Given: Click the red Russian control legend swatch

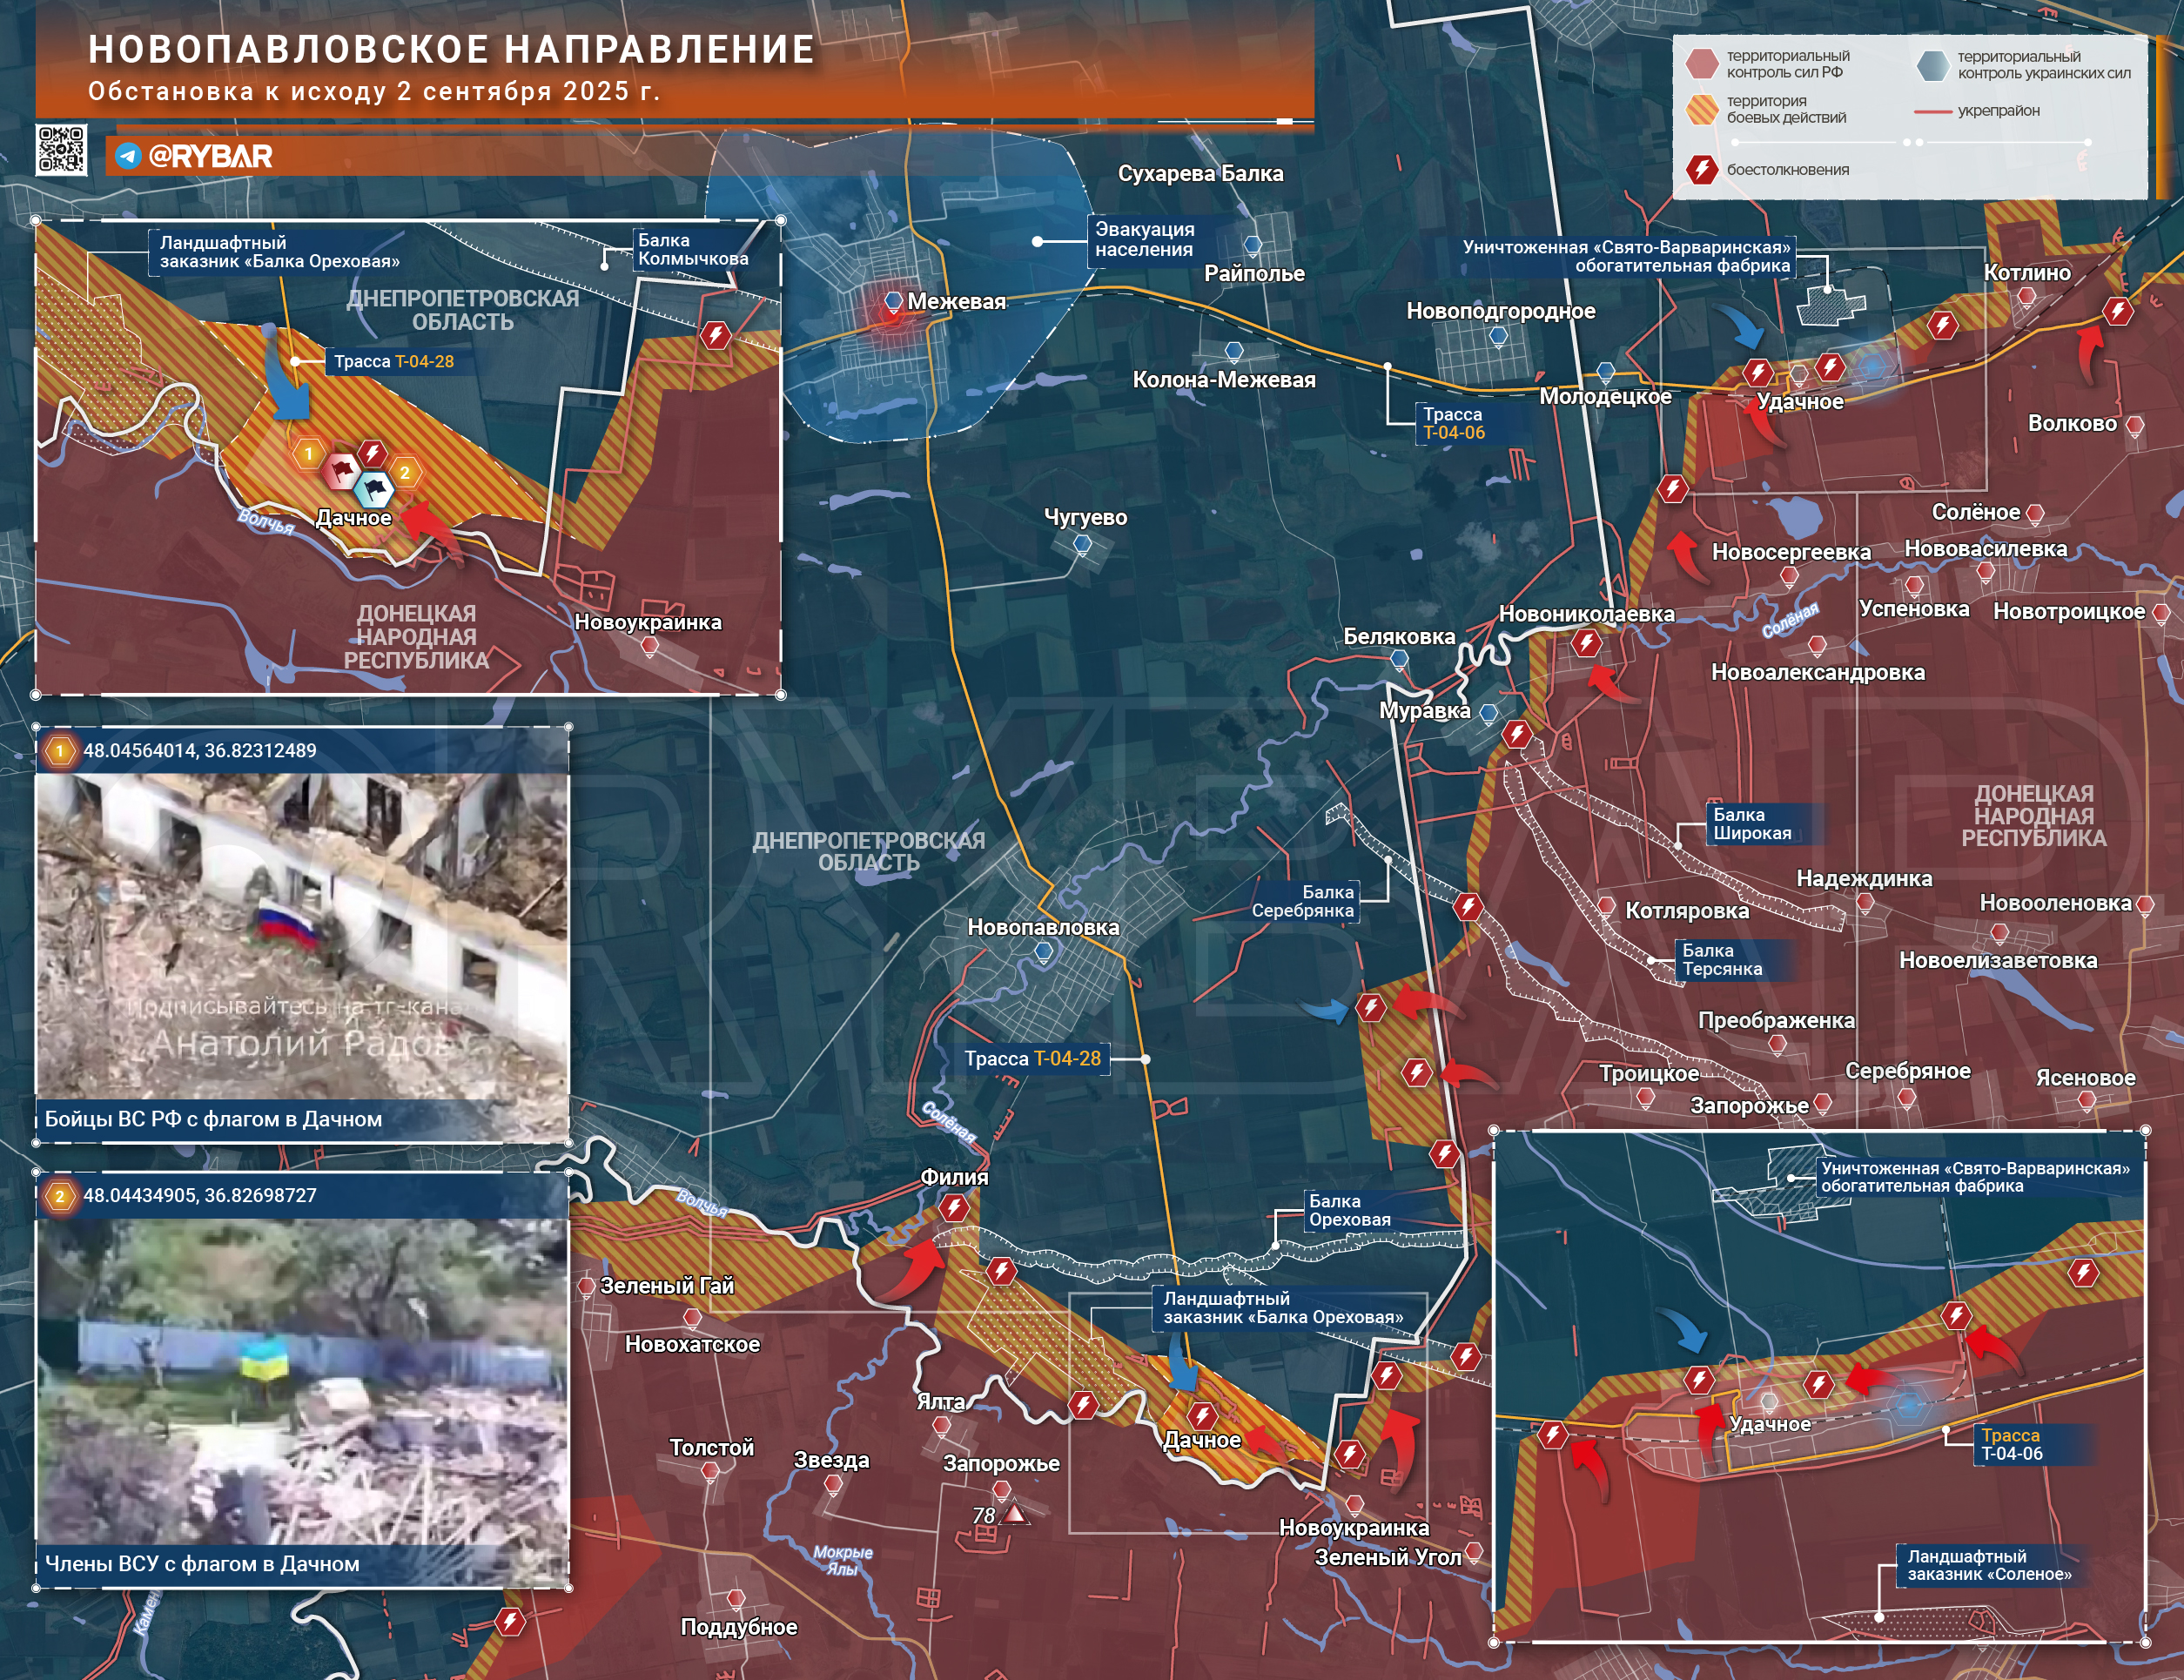Looking at the screenshot, I should click(1701, 64).
